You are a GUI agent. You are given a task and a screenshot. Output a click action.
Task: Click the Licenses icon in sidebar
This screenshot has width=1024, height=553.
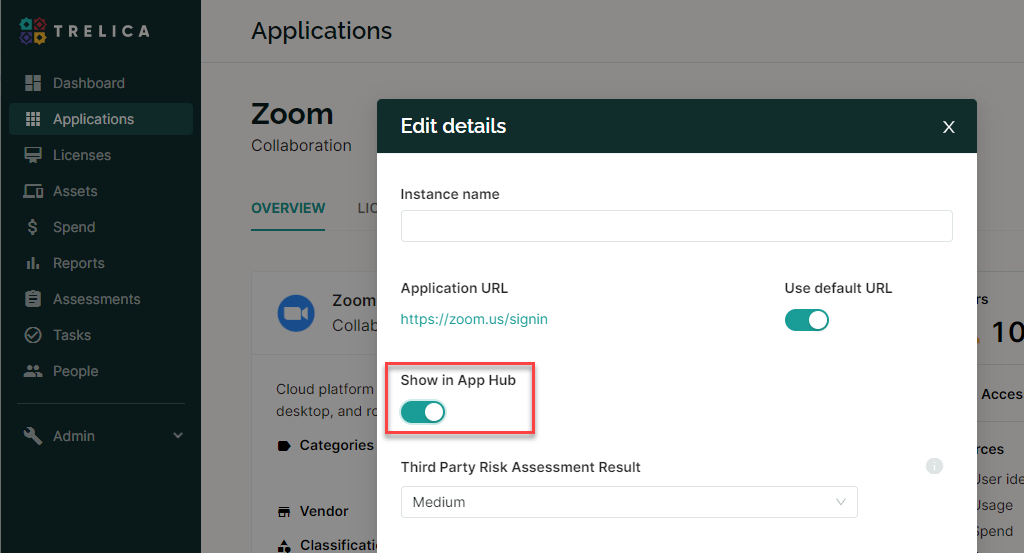33,155
